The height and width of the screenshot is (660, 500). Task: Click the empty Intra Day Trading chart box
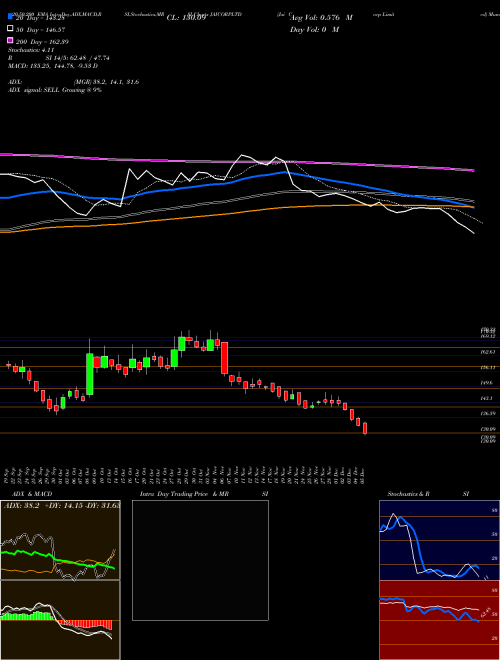click(x=200, y=560)
